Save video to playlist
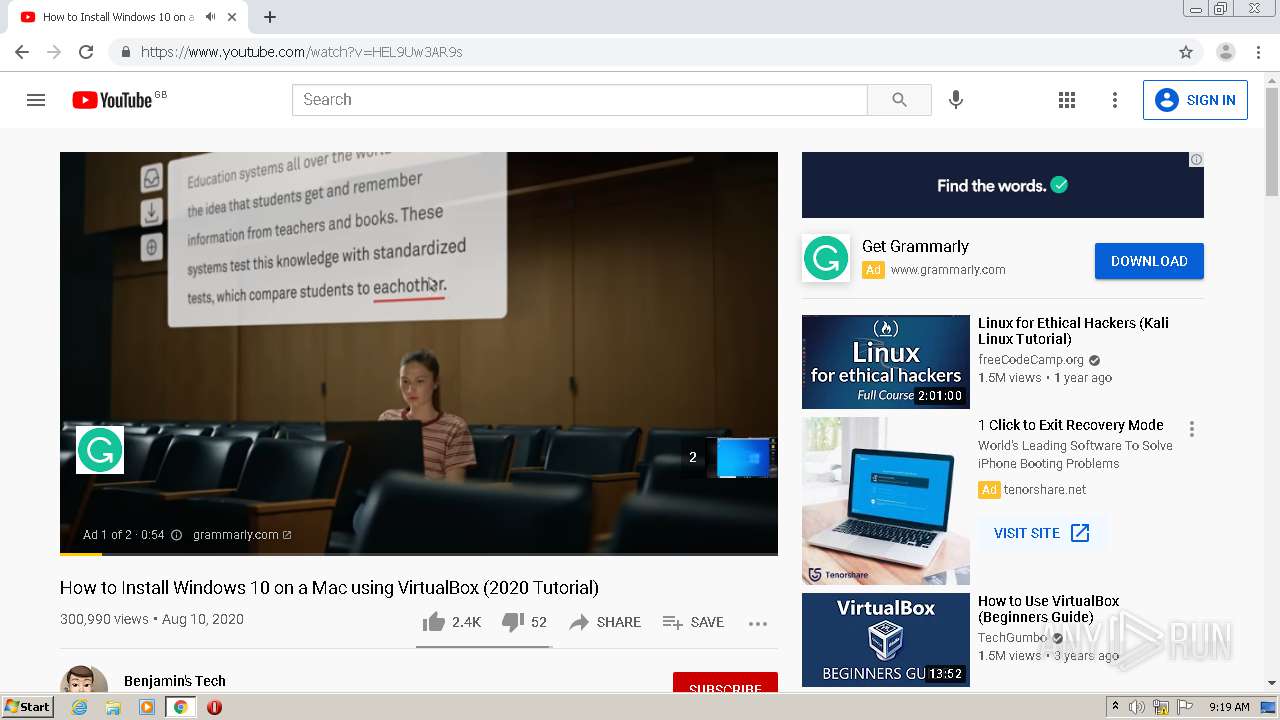 693,622
